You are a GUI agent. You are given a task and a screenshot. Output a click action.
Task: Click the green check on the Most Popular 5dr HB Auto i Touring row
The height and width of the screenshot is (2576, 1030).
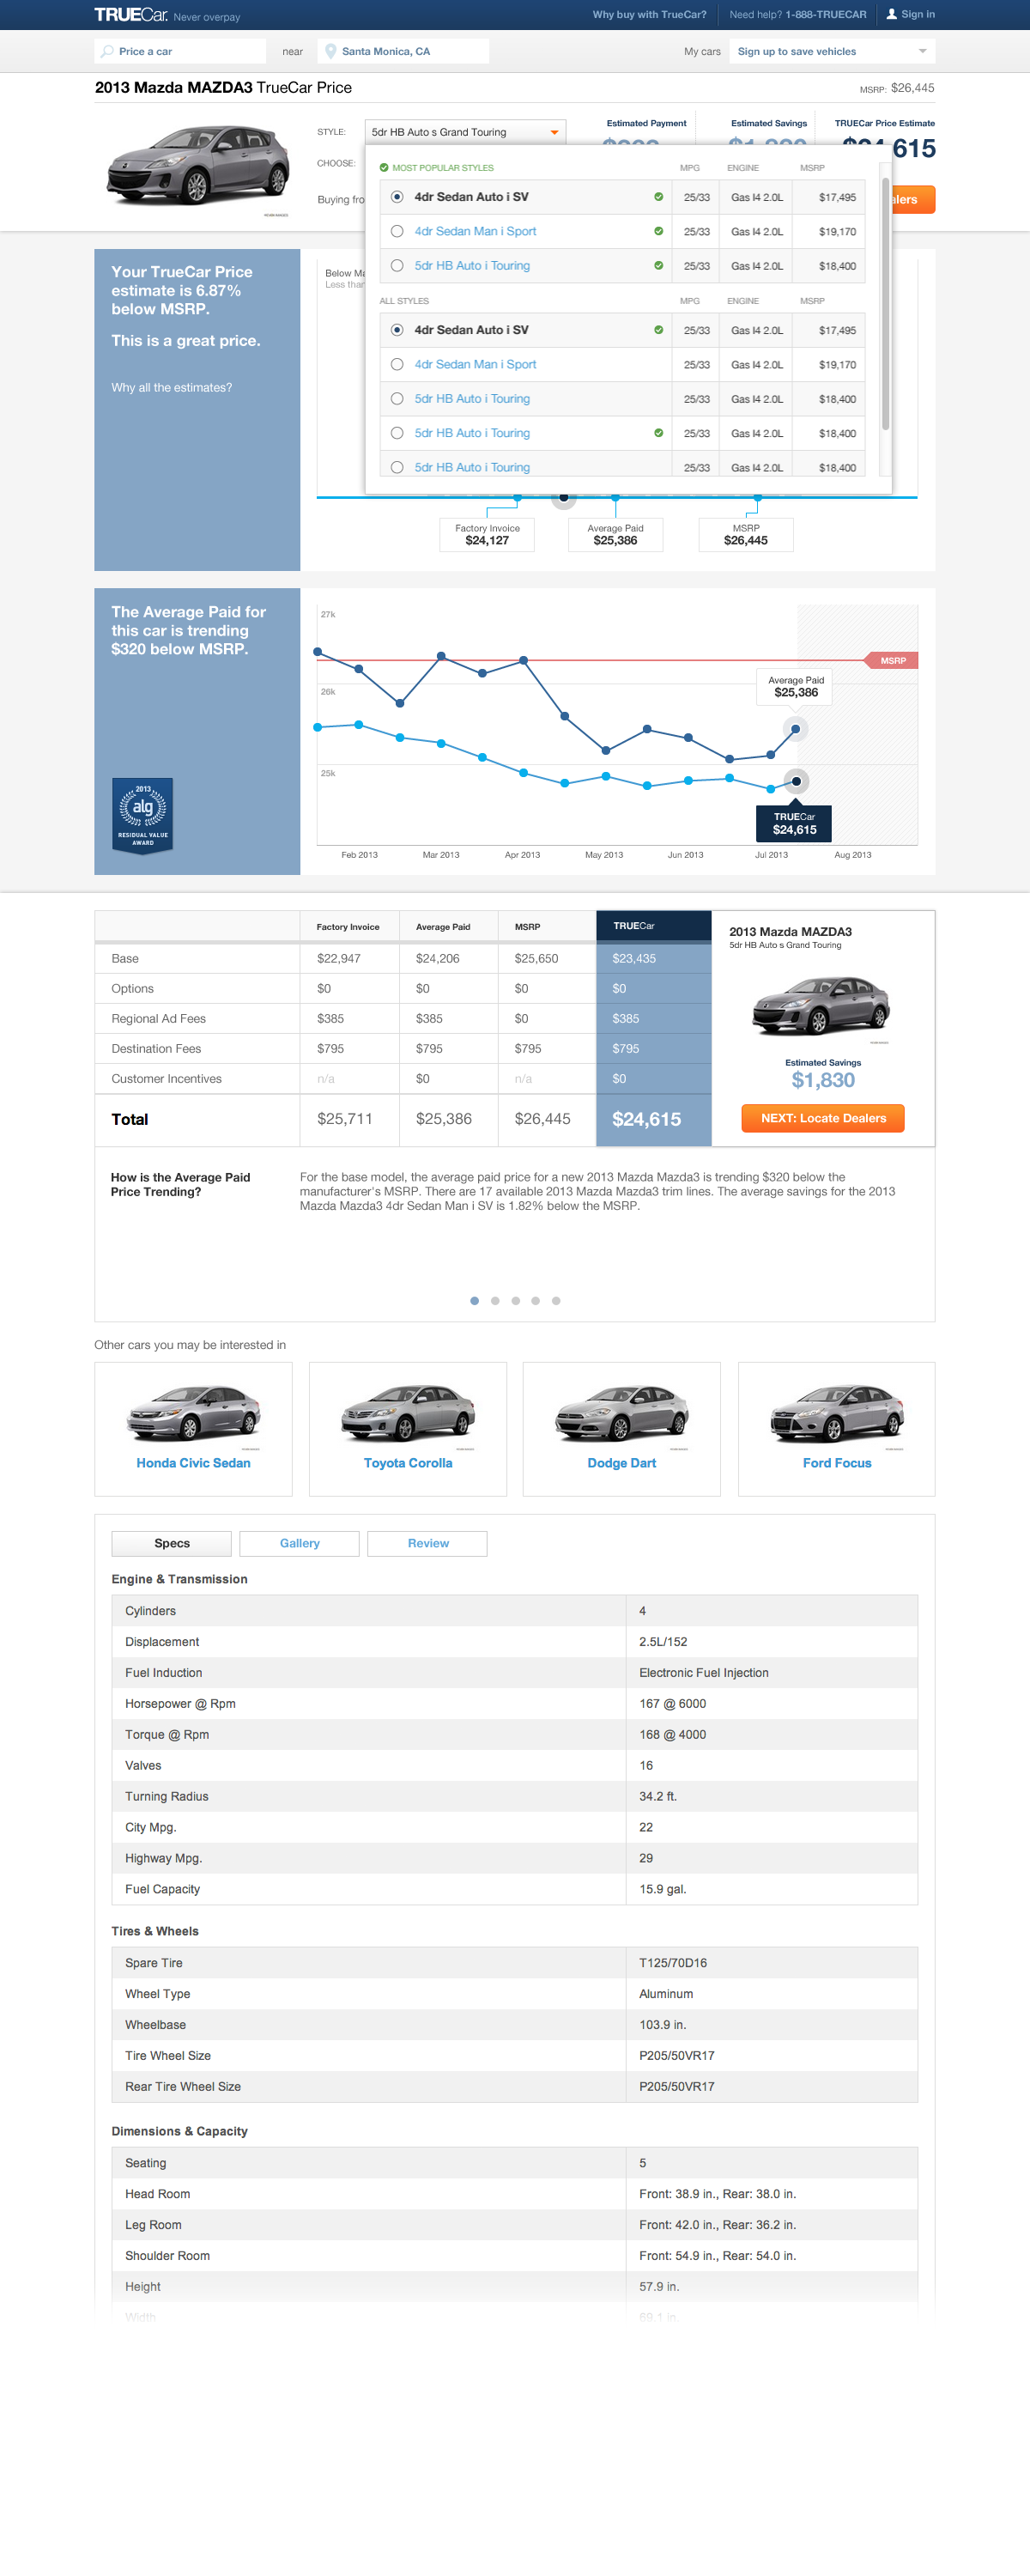click(x=658, y=266)
